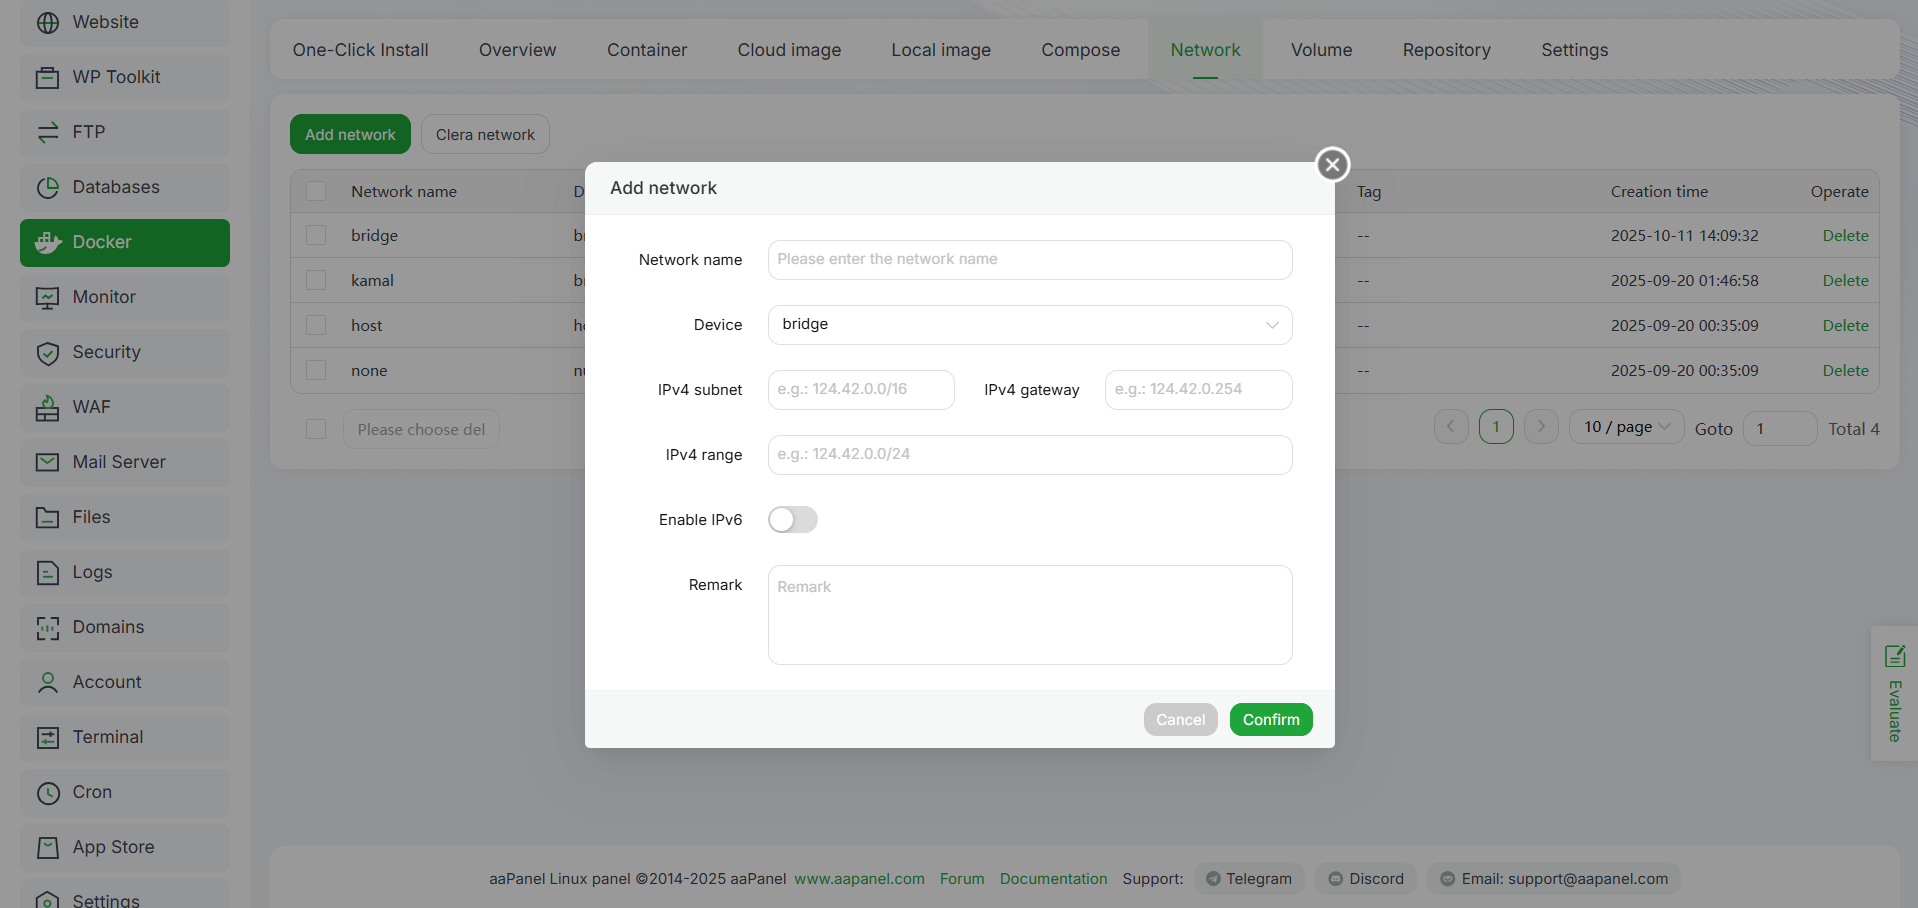Click the Clera network button
This screenshot has height=908, width=1918.
pyautogui.click(x=485, y=134)
